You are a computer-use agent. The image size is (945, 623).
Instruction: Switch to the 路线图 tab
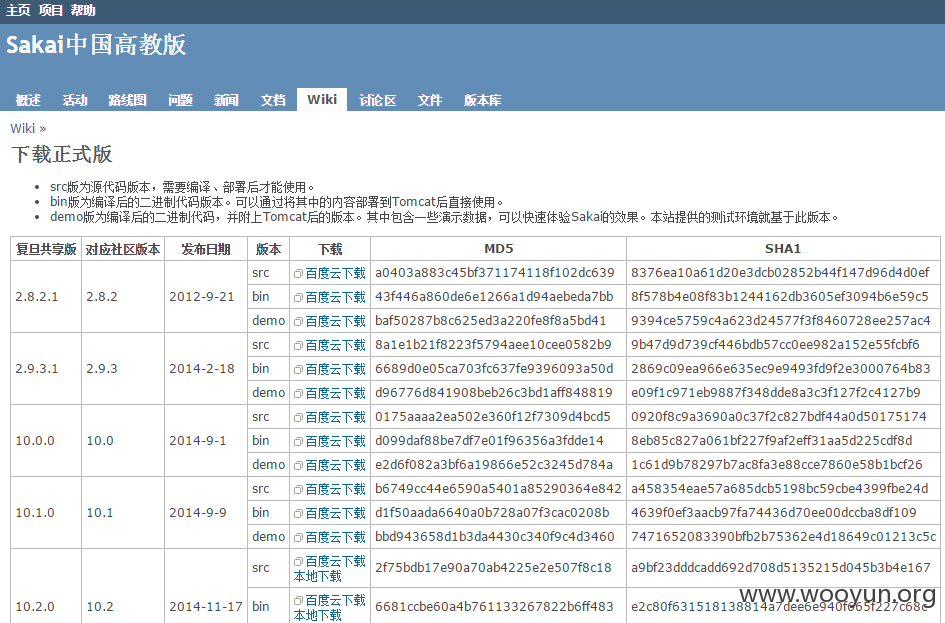point(128,100)
